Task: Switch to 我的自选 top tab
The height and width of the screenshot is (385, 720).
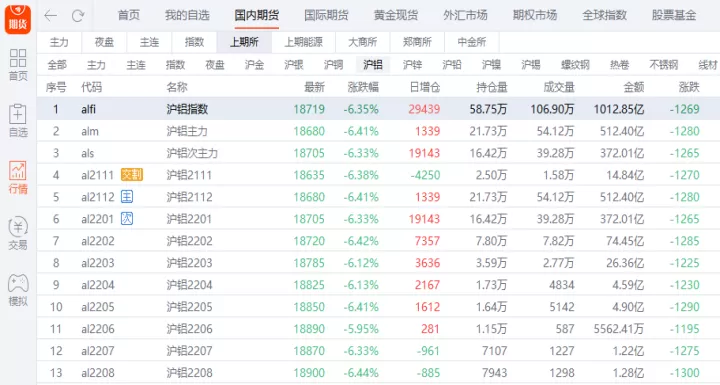Action: 187,15
